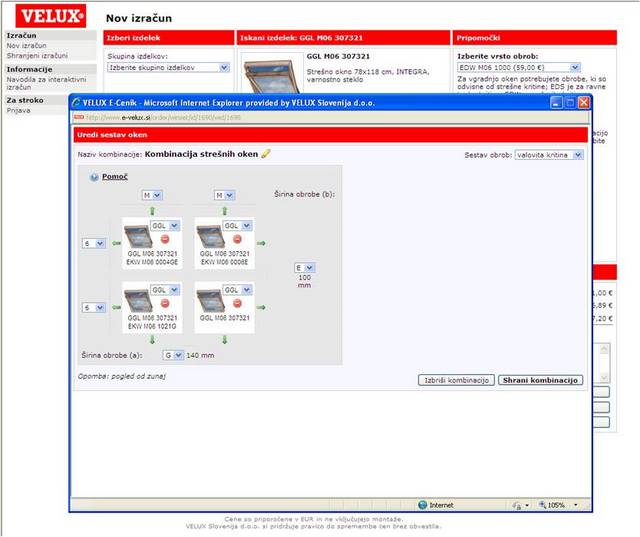640x537 pixels.
Task: Open Shranjeni izračuni in sidebar
Action: (37, 56)
